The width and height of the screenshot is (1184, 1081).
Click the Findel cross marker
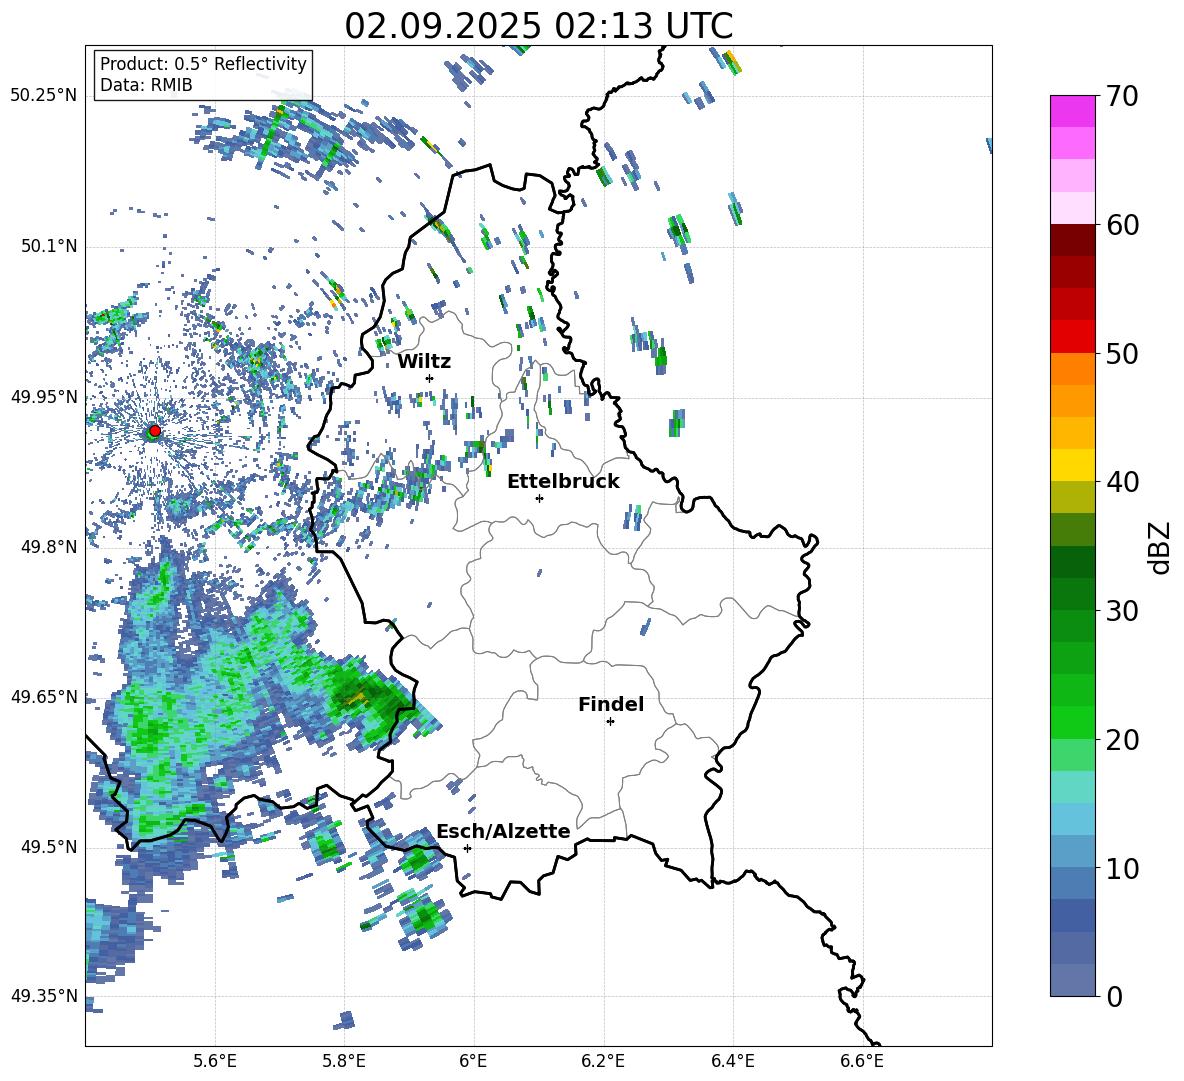tap(610, 722)
